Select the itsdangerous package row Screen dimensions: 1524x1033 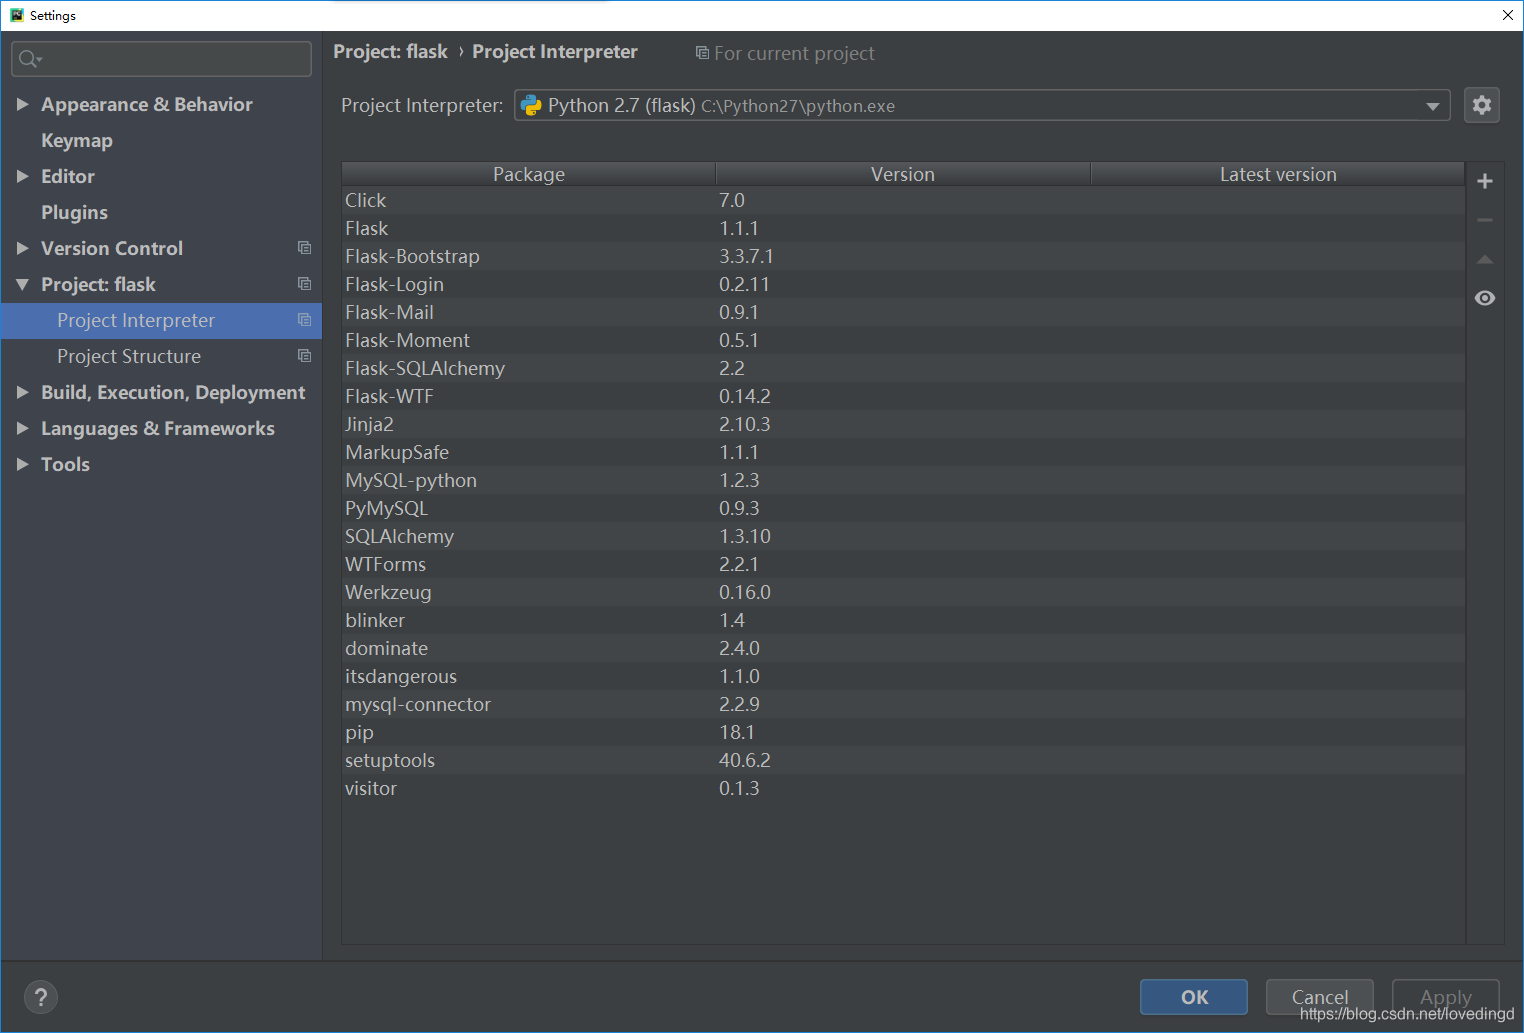(x=903, y=676)
